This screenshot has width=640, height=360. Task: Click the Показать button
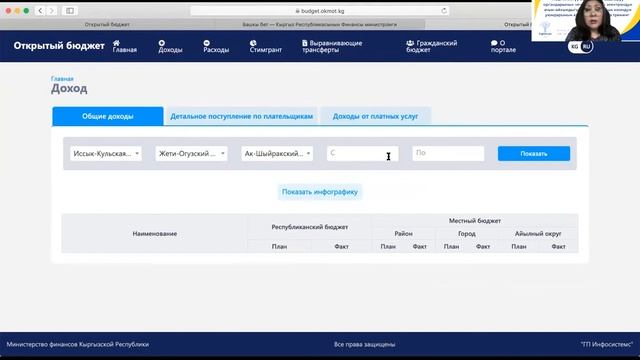(x=534, y=153)
